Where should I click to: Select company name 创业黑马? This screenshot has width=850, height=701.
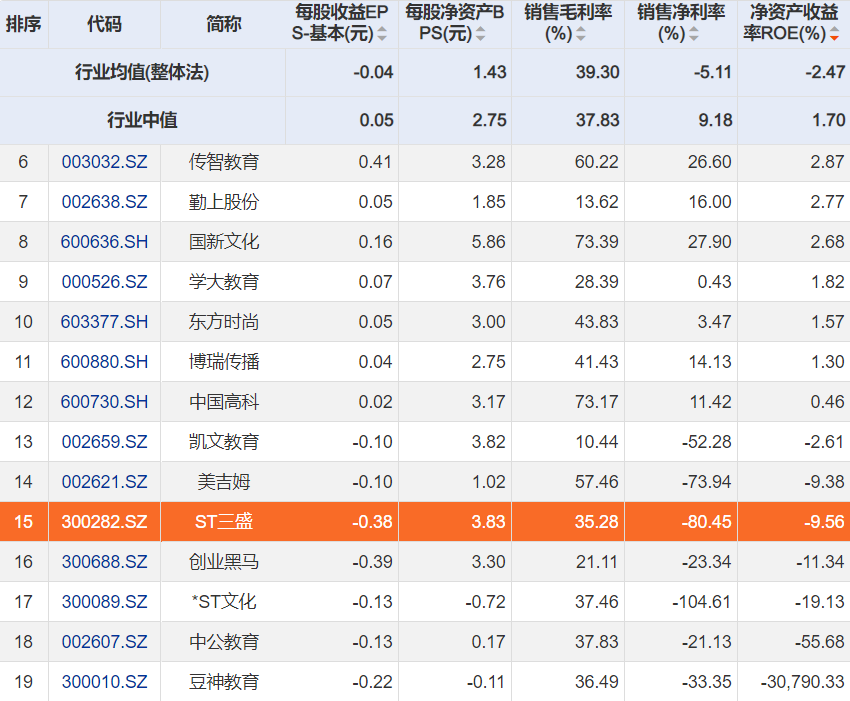pyautogui.click(x=224, y=562)
